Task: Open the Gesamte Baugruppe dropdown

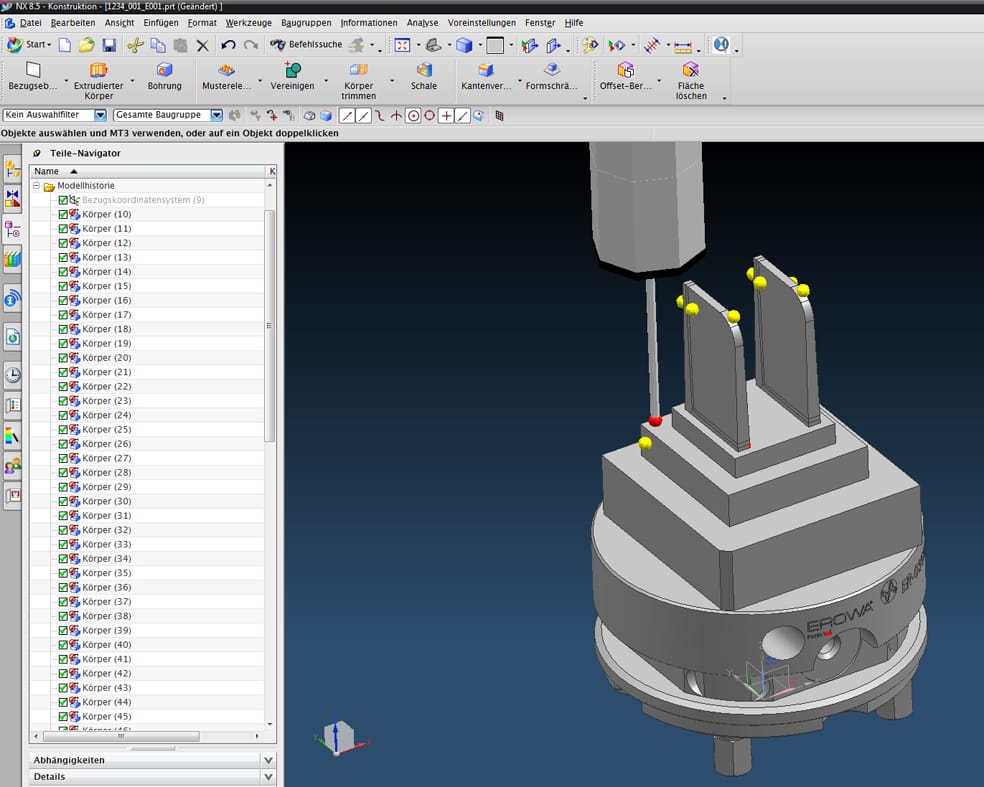Action: (217, 115)
